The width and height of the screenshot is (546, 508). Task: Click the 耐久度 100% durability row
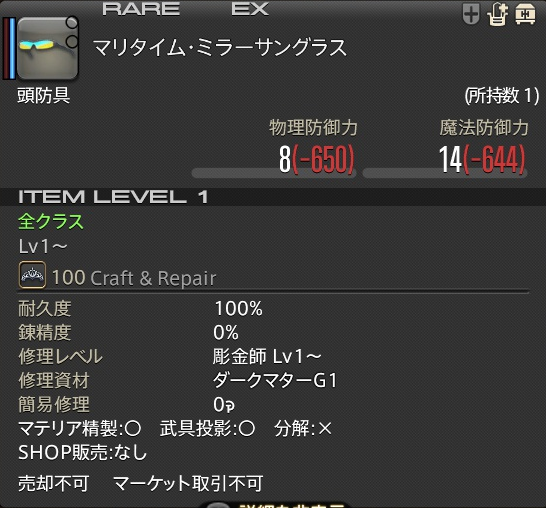(x=140, y=308)
